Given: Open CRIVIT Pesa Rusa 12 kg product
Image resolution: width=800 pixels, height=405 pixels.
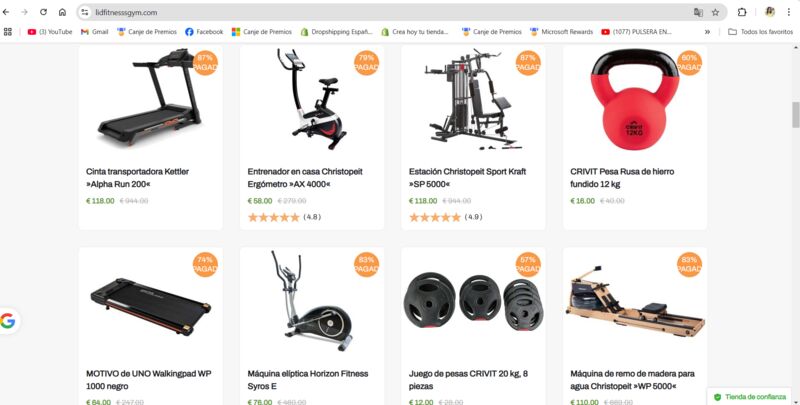Looking at the screenshot, I should 622,178.
